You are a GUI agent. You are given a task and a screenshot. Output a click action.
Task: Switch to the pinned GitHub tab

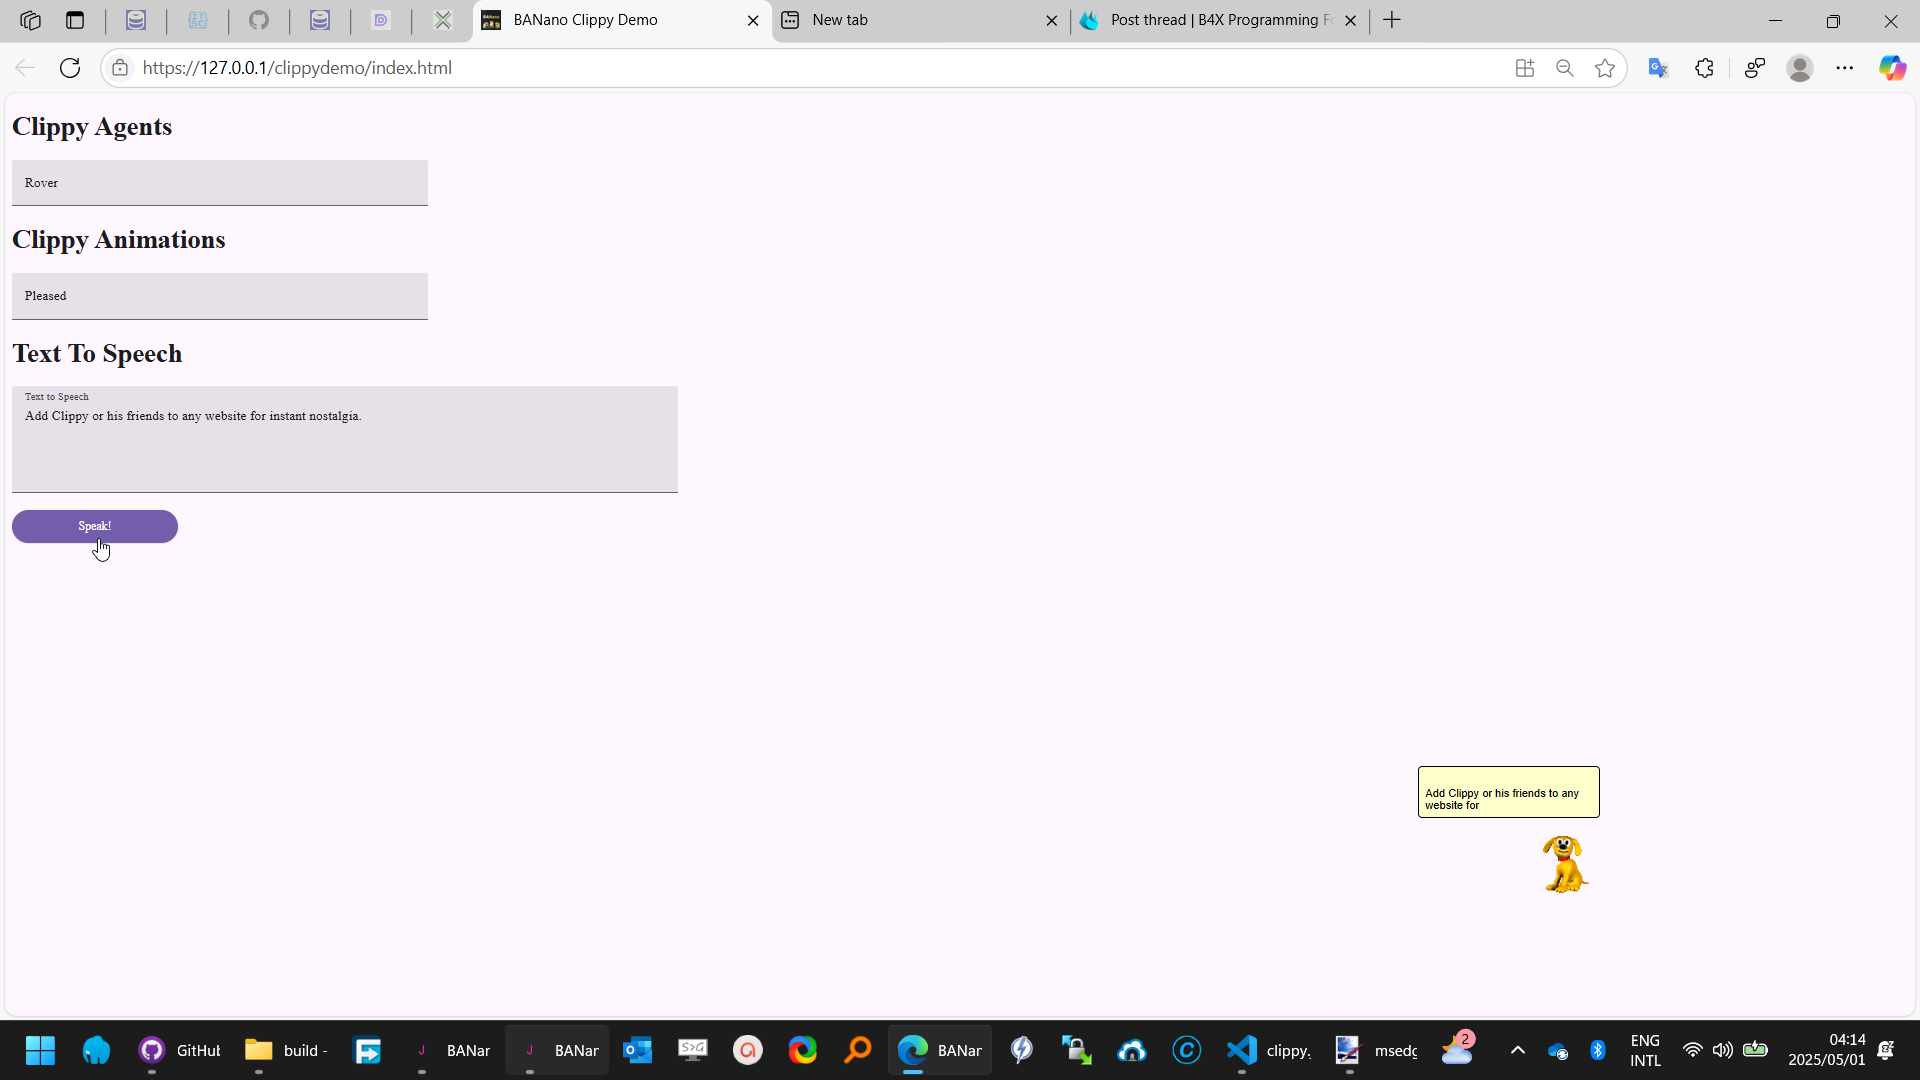[259, 20]
